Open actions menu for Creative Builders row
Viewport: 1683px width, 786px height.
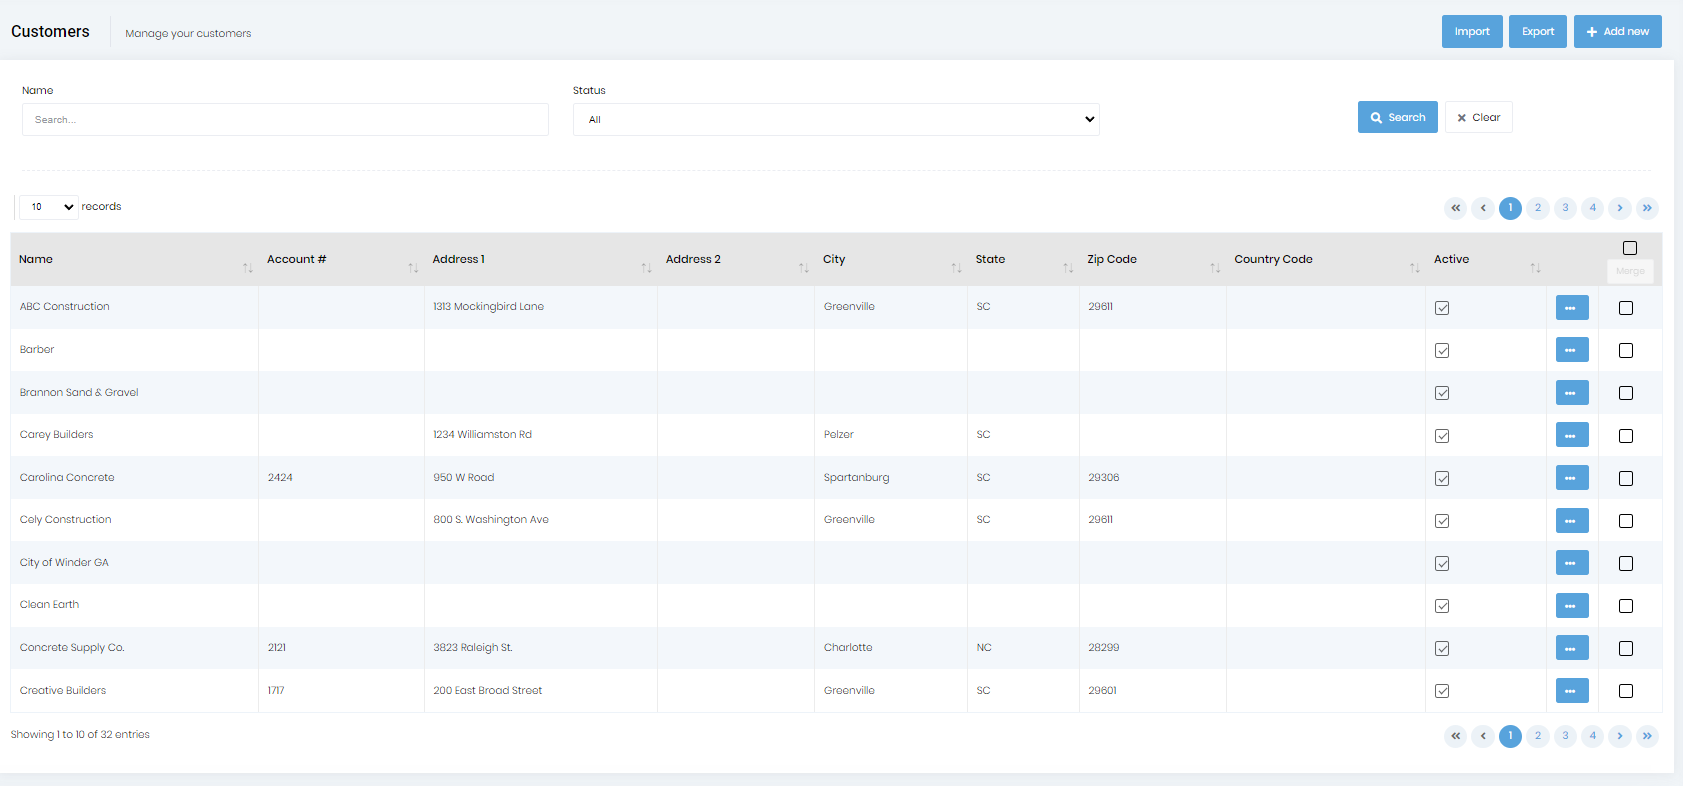1572,690
